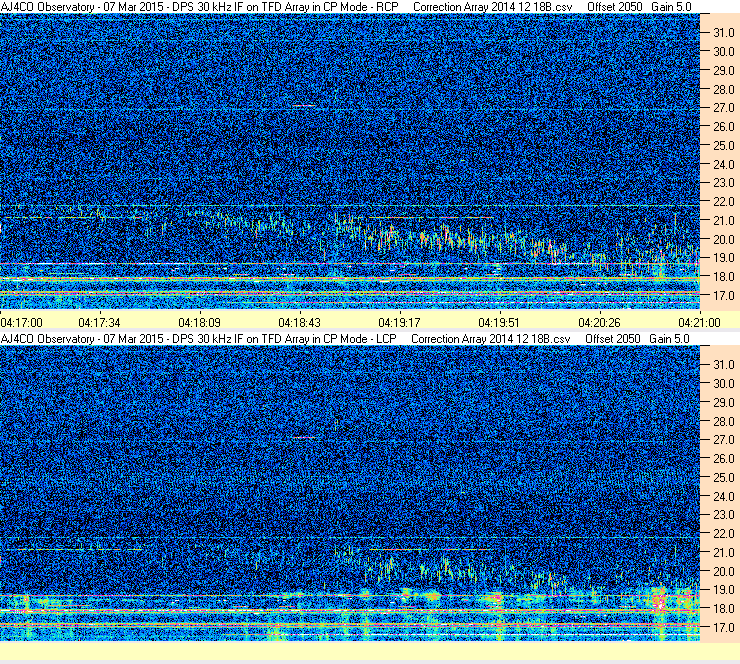This screenshot has width=740, height=664.
Task: Click the 26.0 frequency label on LCP axis
Action: tap(723, 459)
